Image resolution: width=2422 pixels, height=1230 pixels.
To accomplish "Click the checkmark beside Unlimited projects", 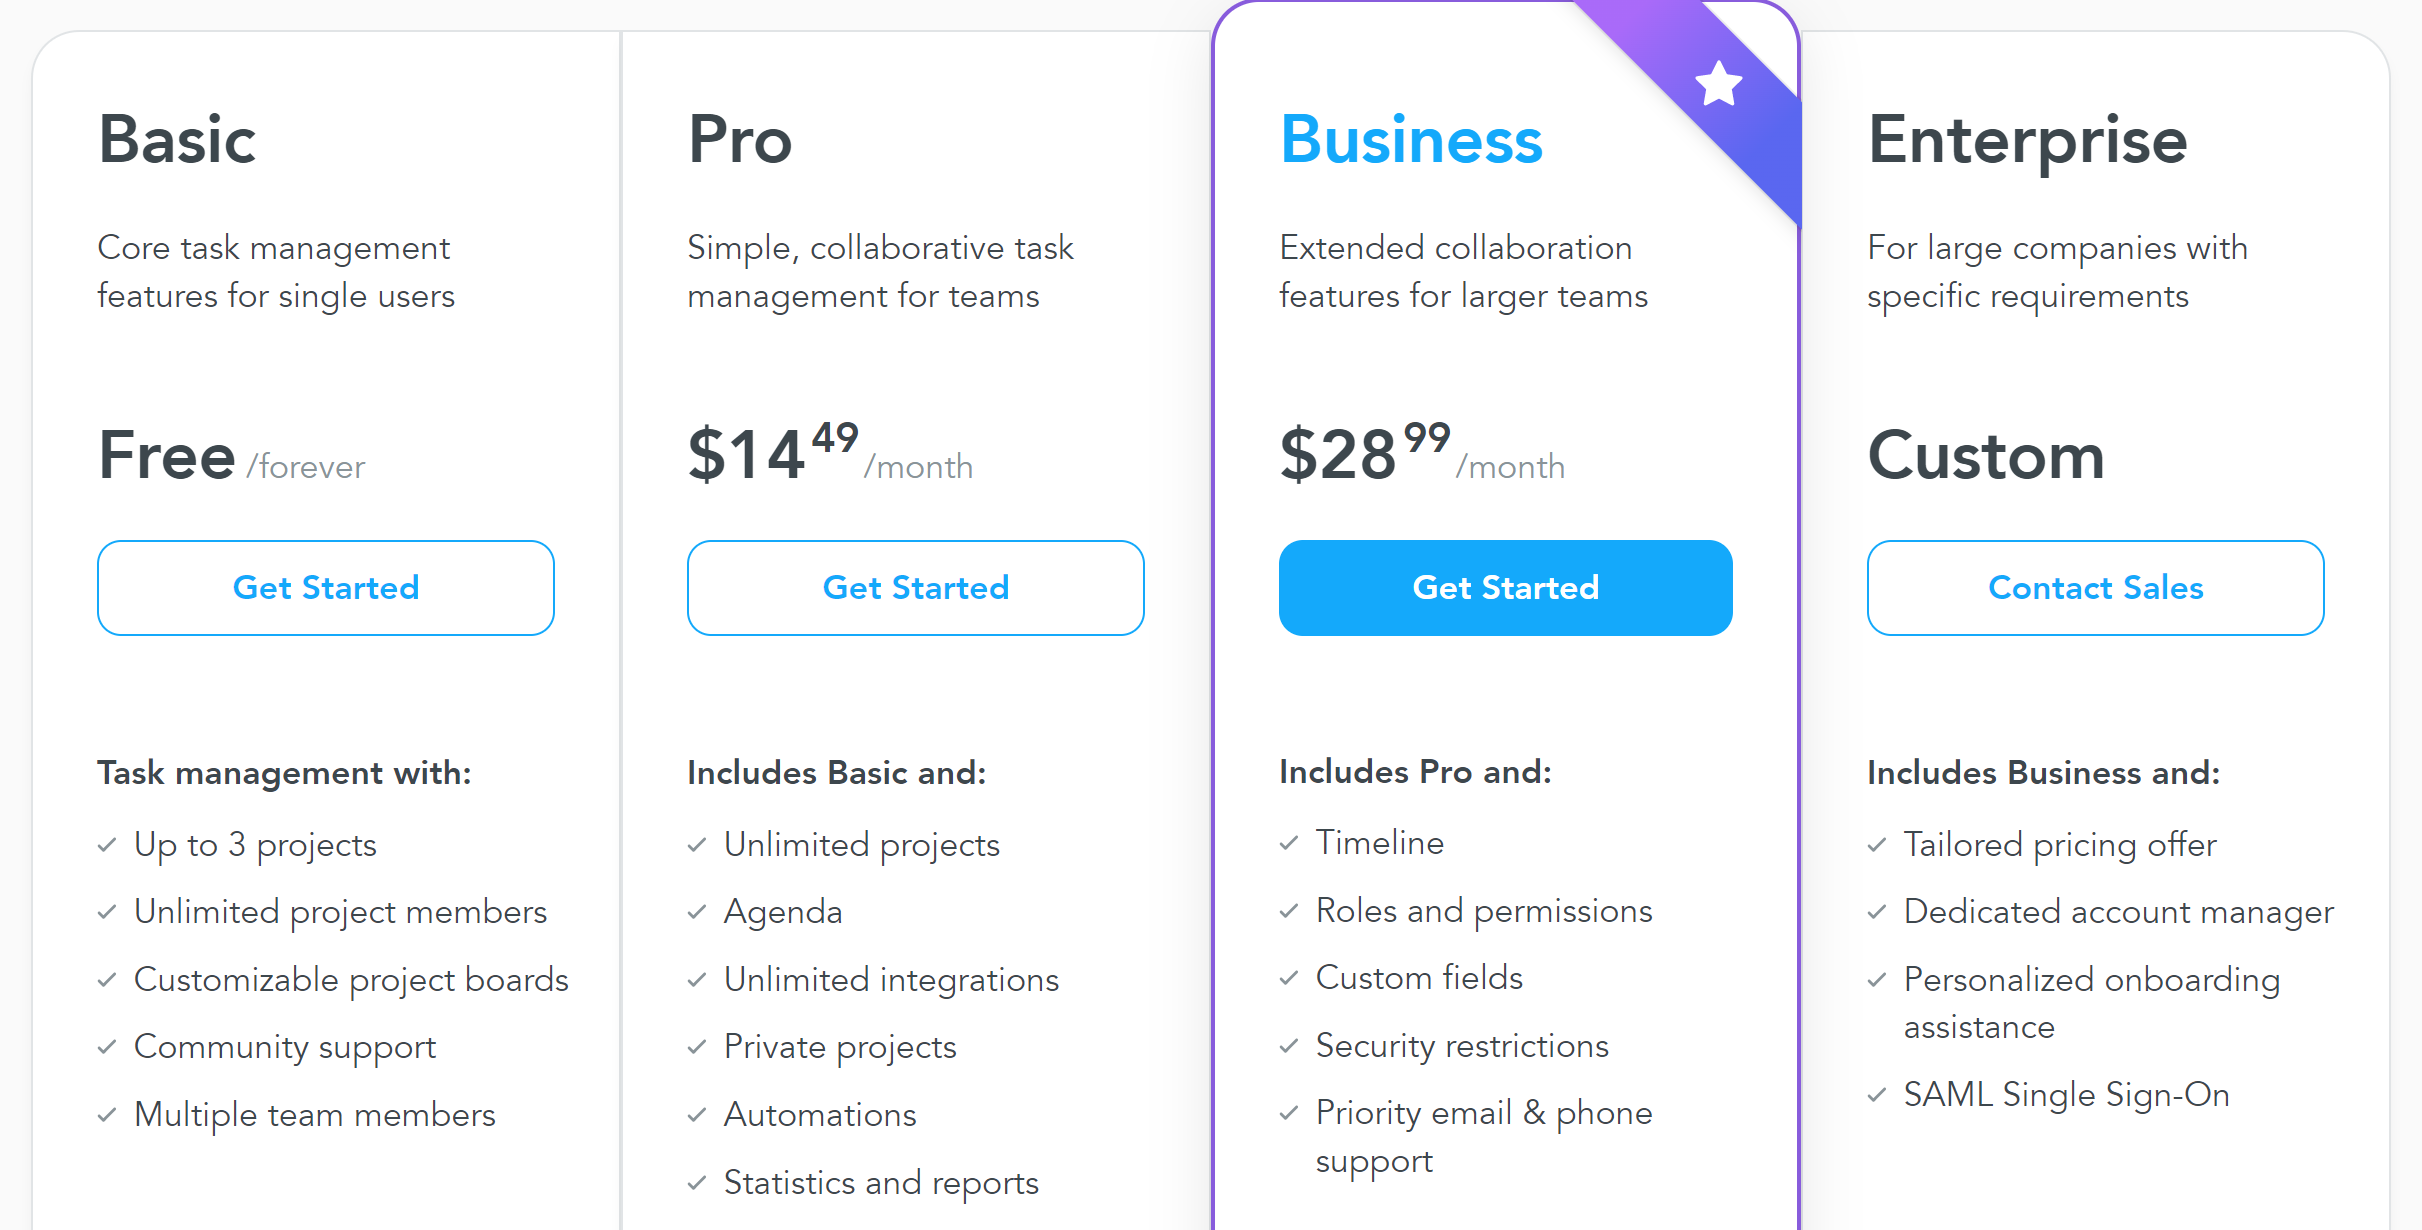I will [697, 845].
